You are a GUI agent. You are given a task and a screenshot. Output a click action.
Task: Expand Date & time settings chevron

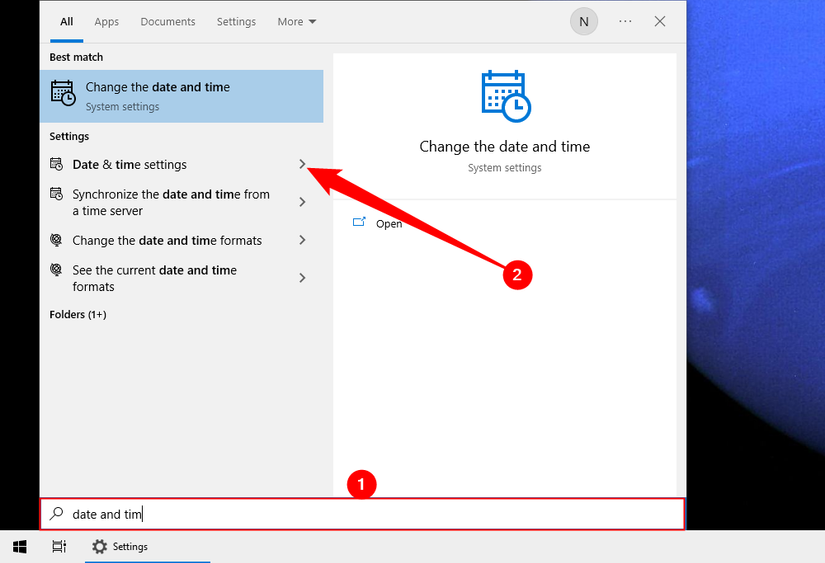click(302, 164)
